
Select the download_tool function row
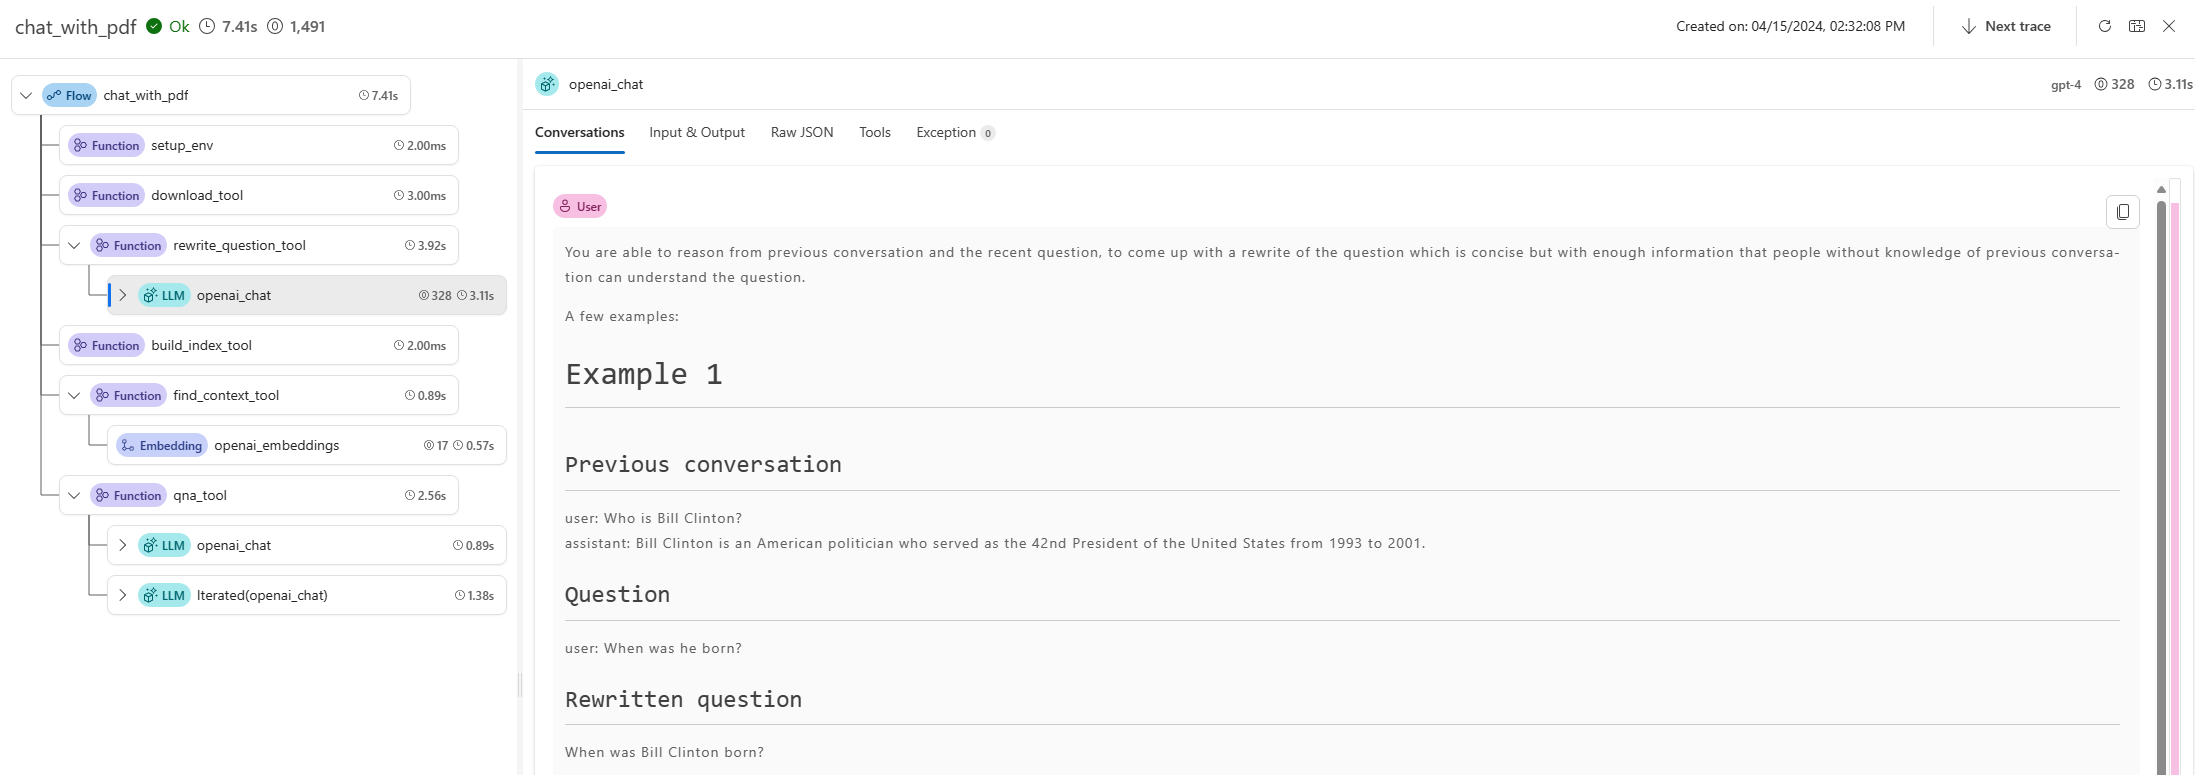[x=258, y=196]
